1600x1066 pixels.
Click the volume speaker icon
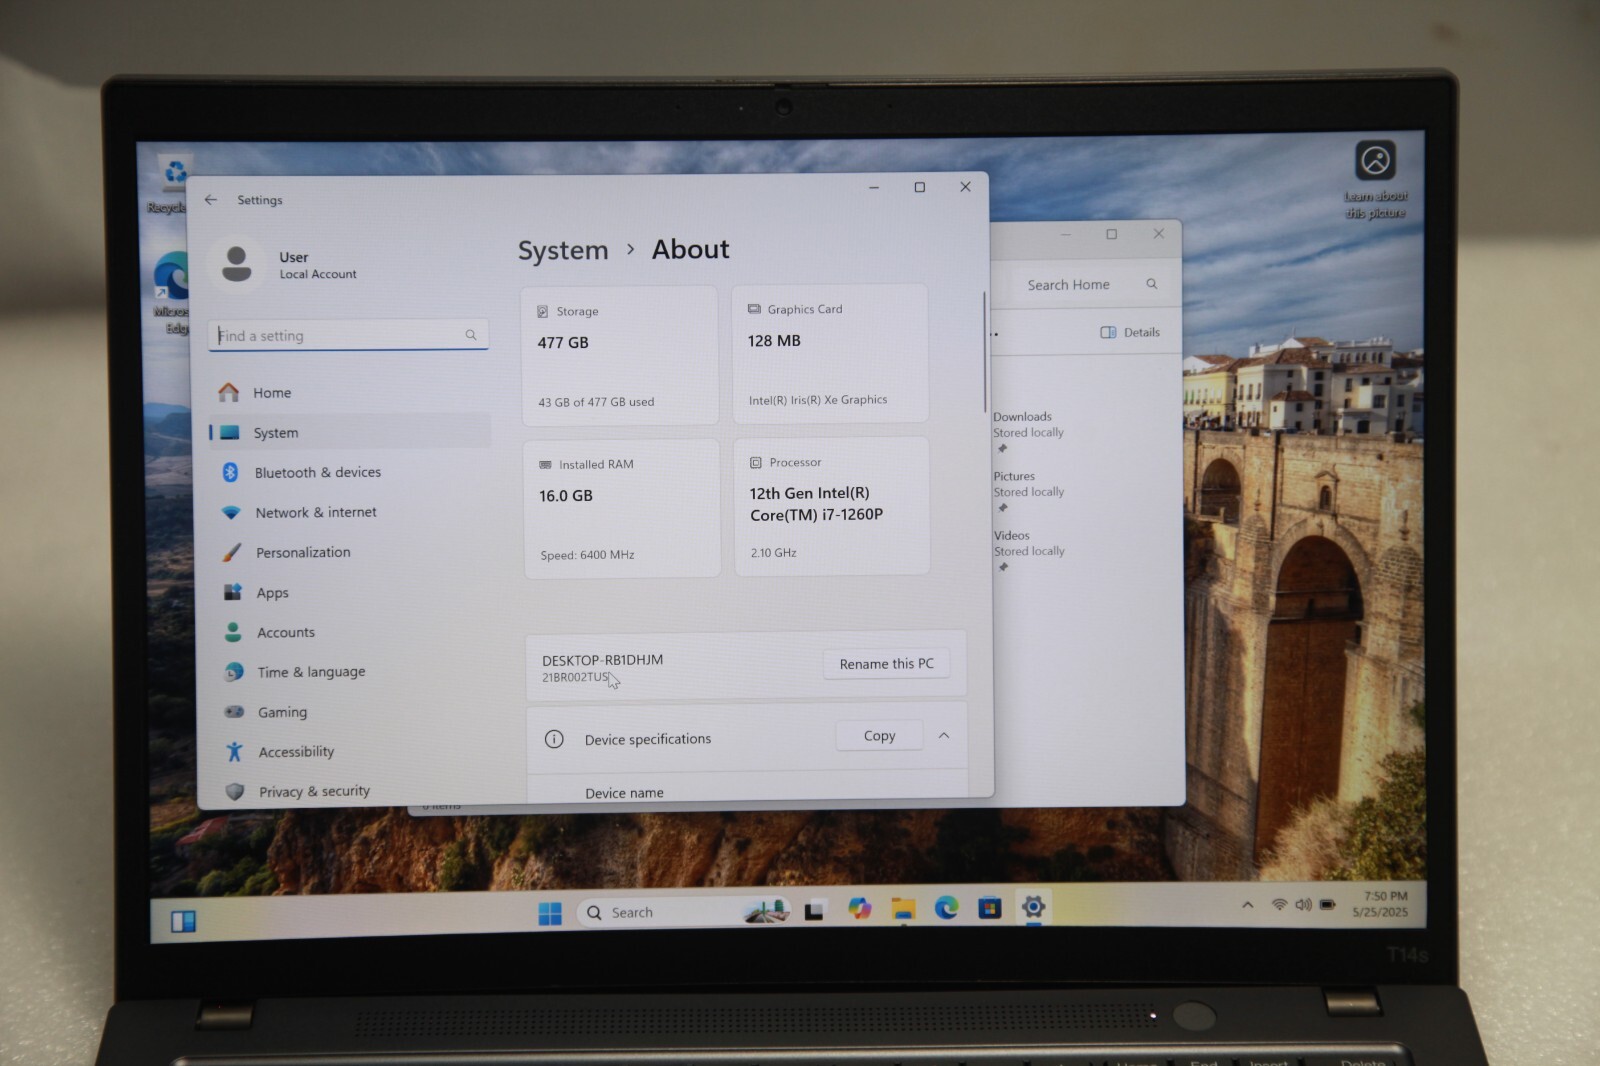(x=1303, y=904)
